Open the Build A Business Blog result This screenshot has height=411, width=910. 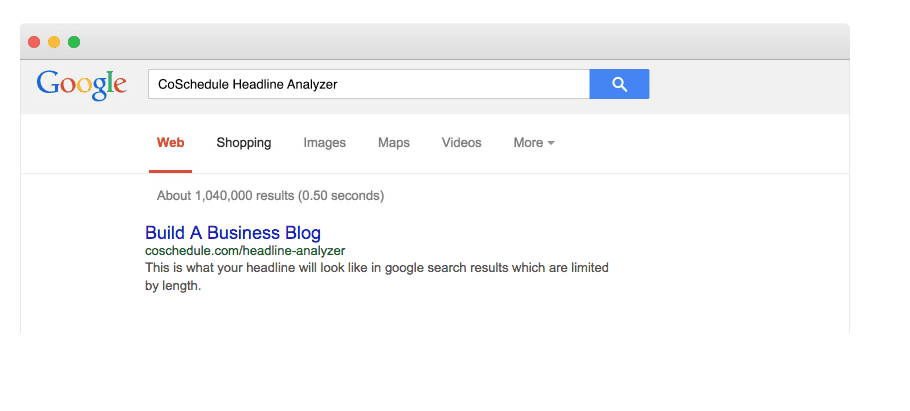(x=233, y=233)
